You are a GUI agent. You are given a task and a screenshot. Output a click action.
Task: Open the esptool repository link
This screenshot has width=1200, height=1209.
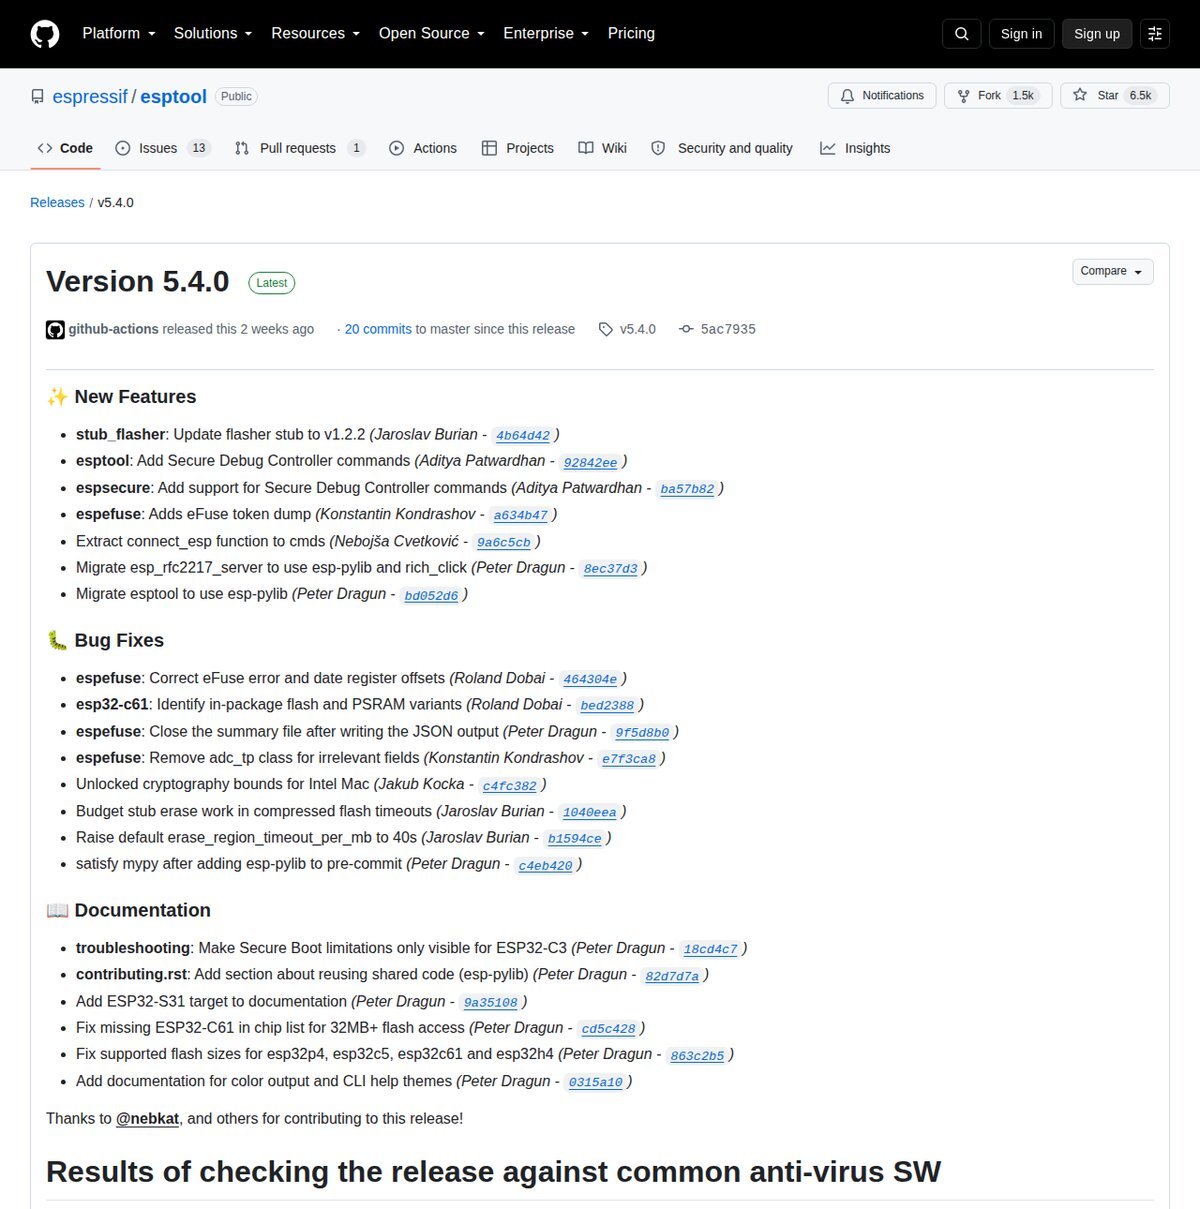pos(173,97)
